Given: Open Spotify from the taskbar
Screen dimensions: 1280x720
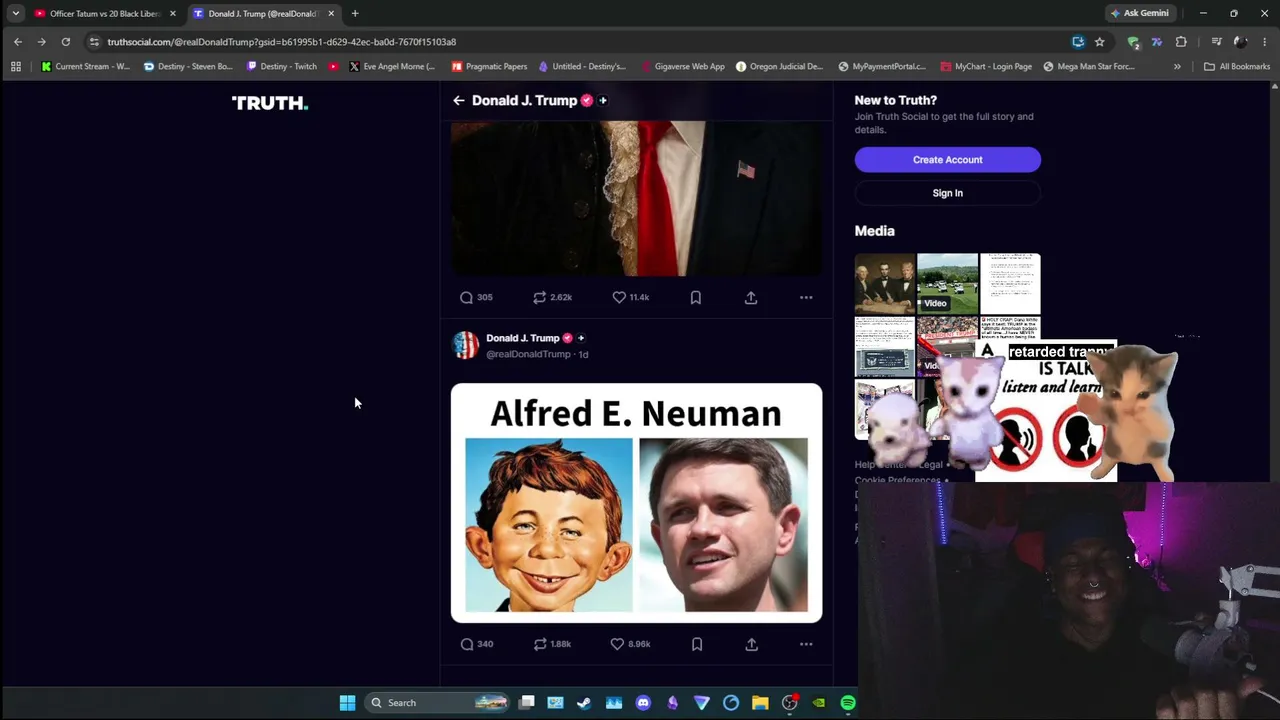Looking at the screenshot, I should click(848, 703).
